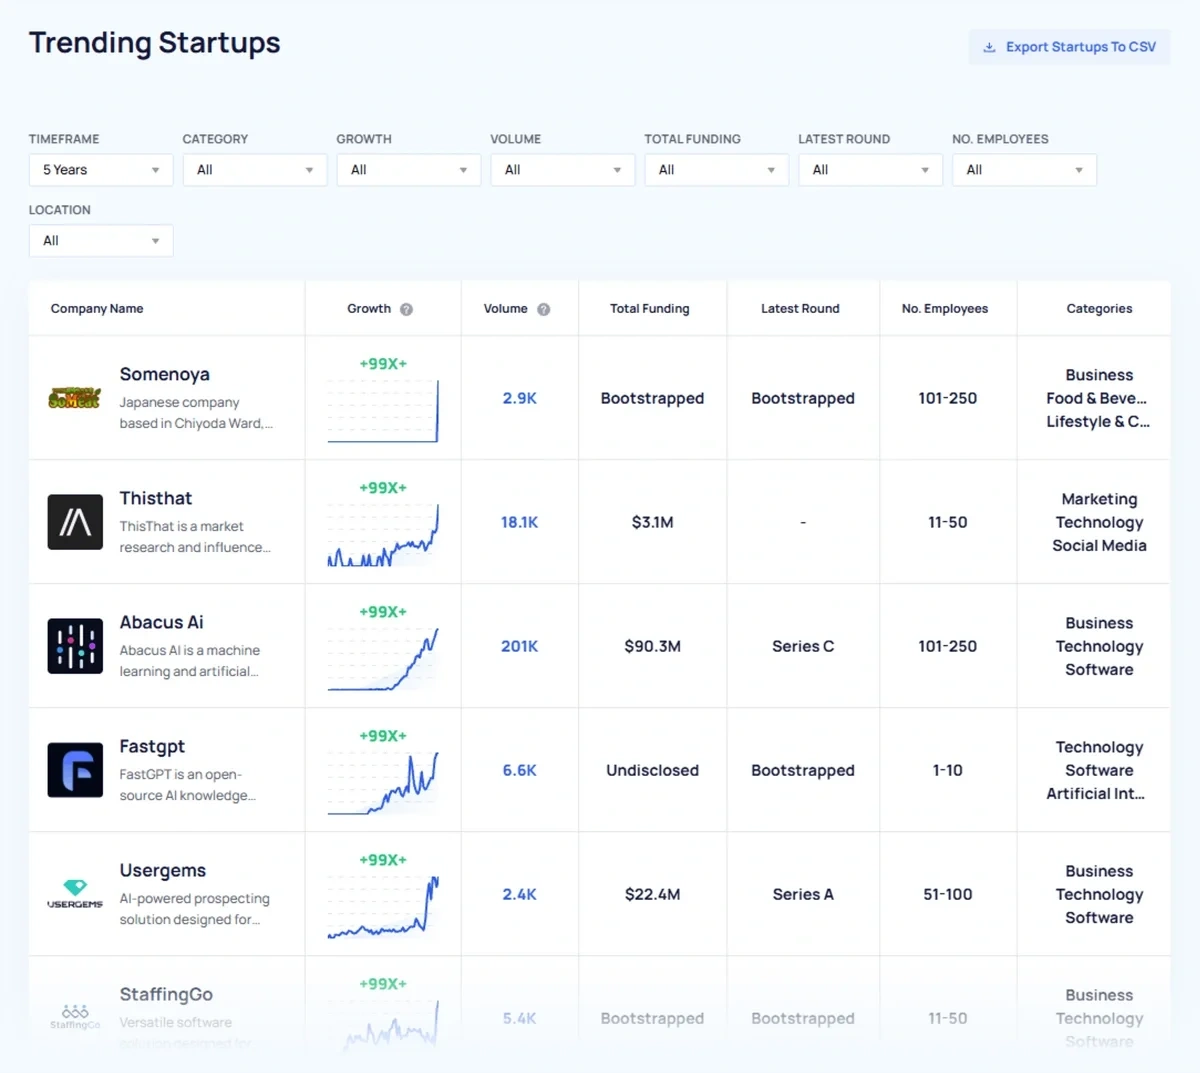The image size is (1200, 1073).
Task: Open the Abacus Ai company name link
Action: coord(162,622)
